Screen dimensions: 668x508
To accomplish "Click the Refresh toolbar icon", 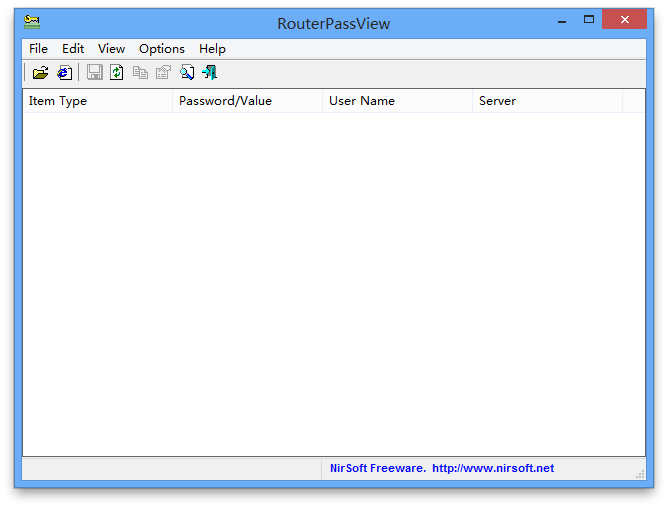I will pyautogui.click(x=117, y=72).
